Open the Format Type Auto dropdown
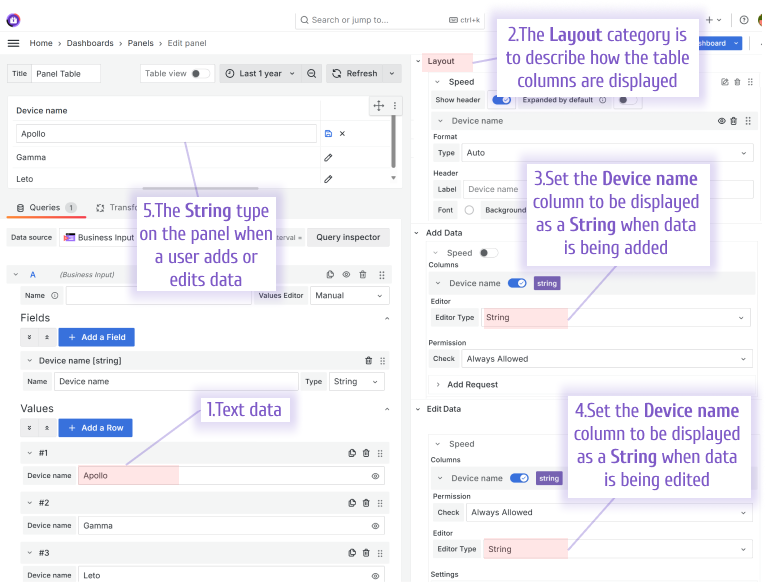This screenshot has width=766, height=582. pos(607,153)
